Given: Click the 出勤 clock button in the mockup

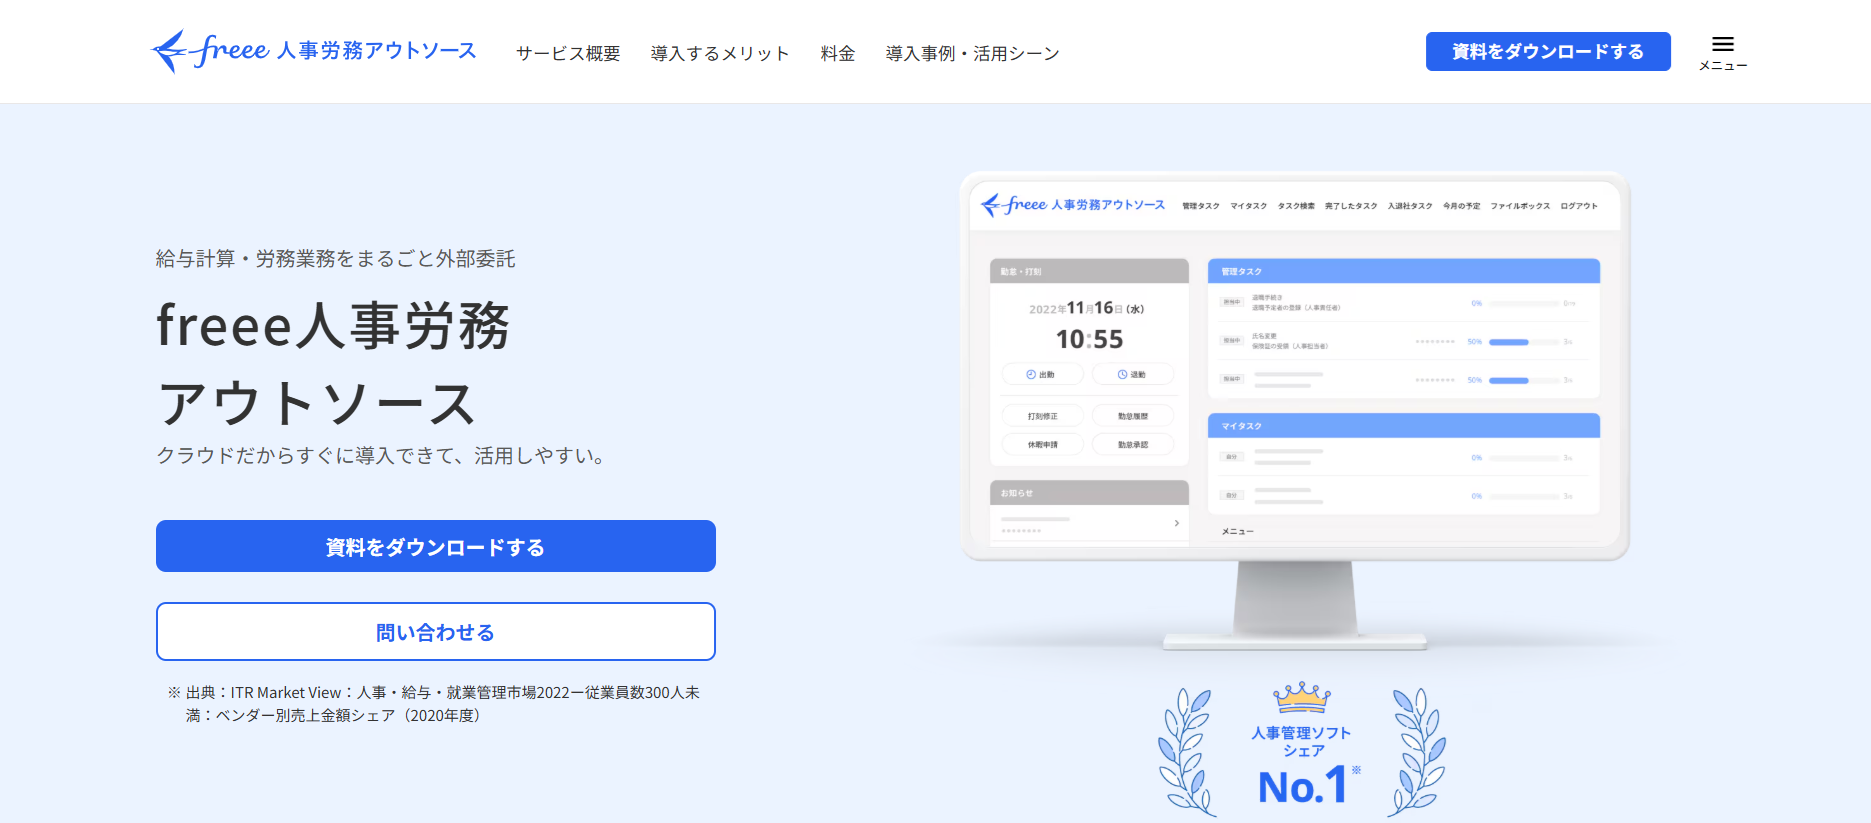Looking at the screenshot, I should click(1042, 374).
